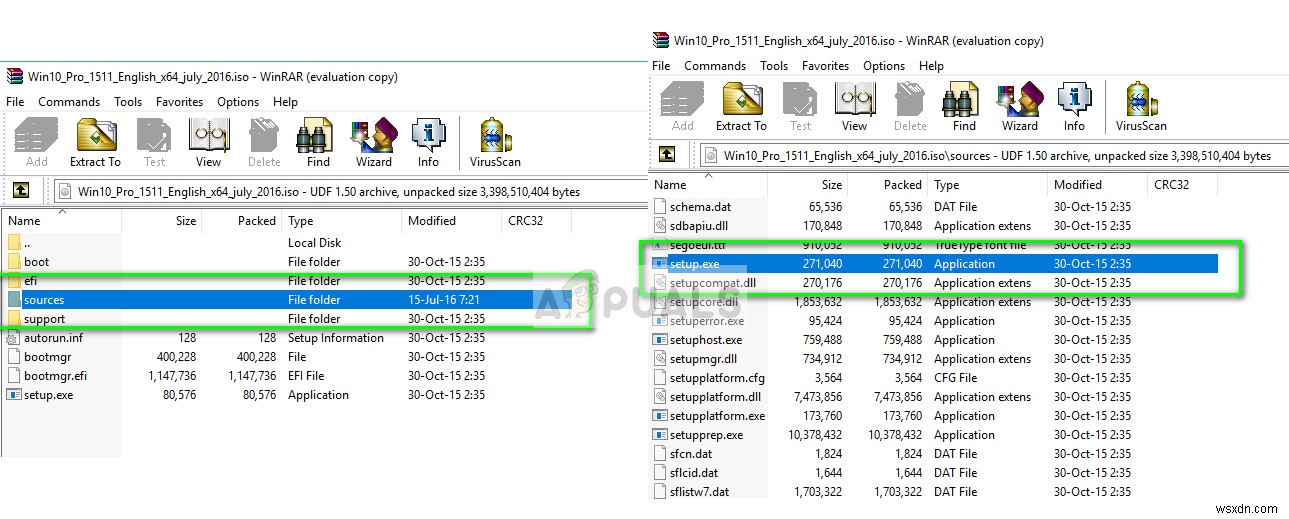Run VirusScan in right WinRAR window
Screen dimensions: 1289x519
1141,106
